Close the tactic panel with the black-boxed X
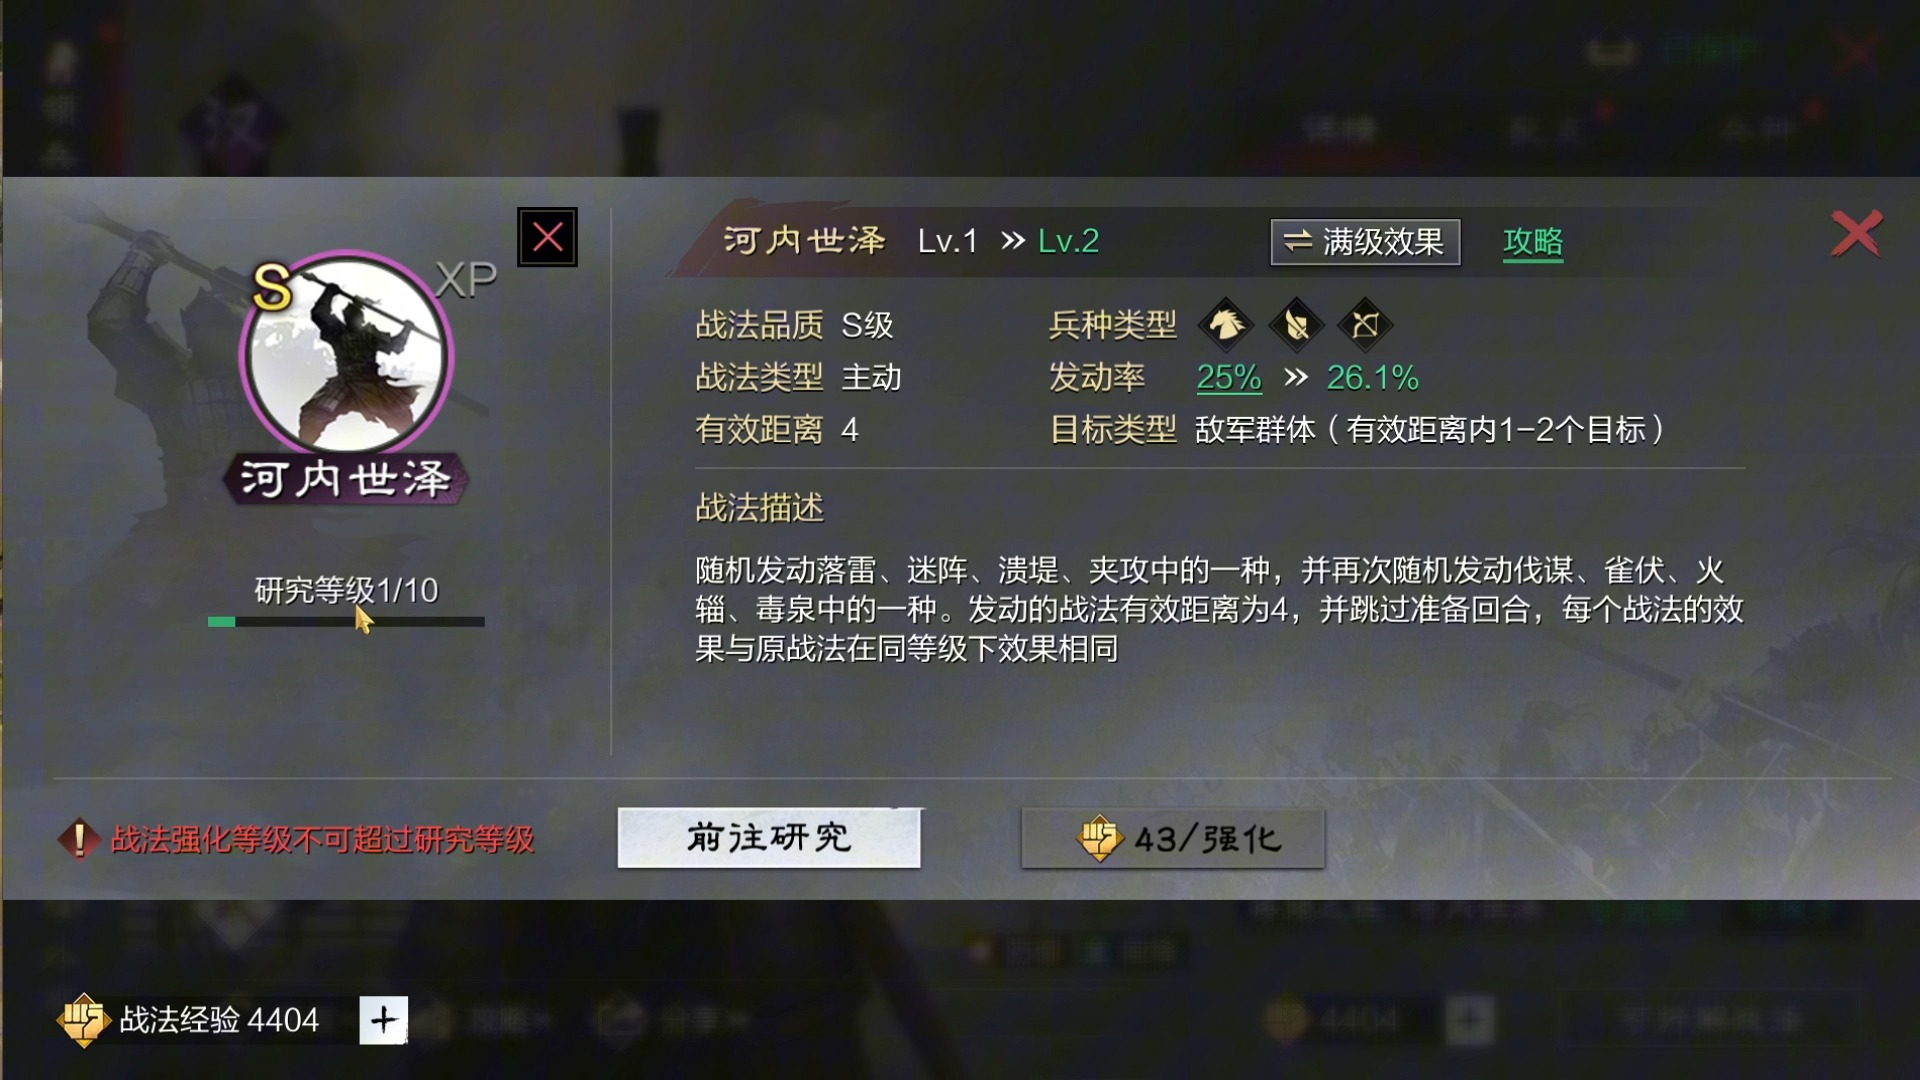The height and width of the screenshot is (1080, 1920). (547, 237)
